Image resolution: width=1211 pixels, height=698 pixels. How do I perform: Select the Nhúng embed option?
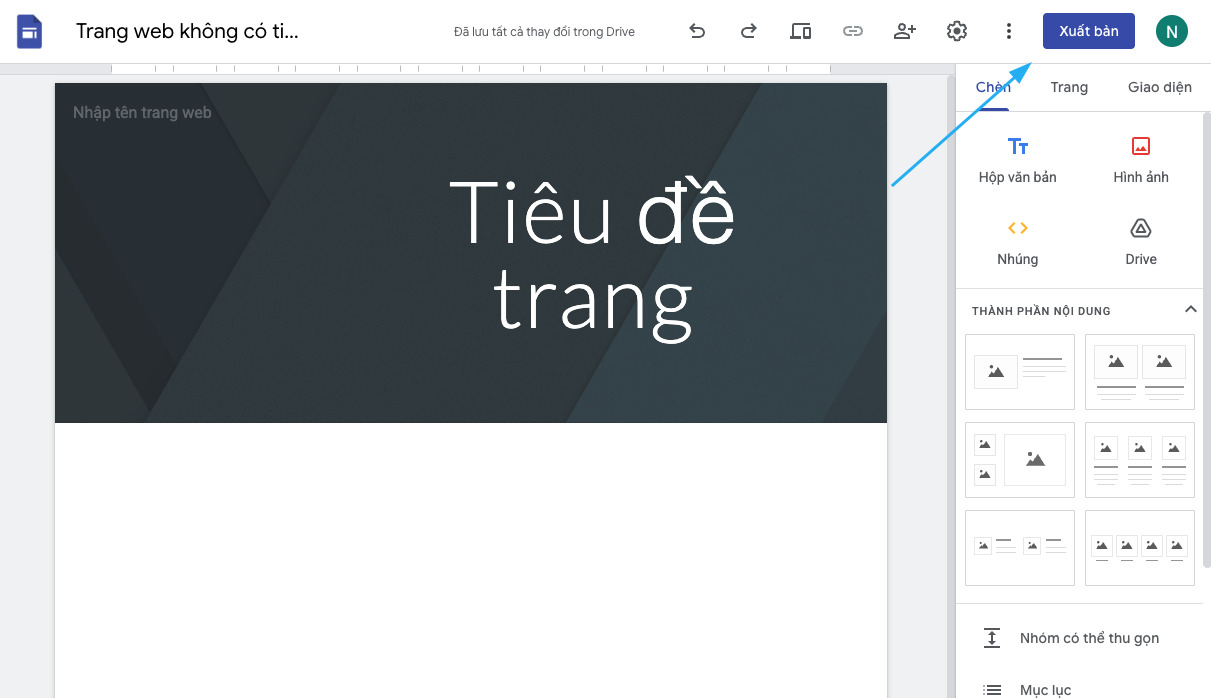coord(1017,242)
